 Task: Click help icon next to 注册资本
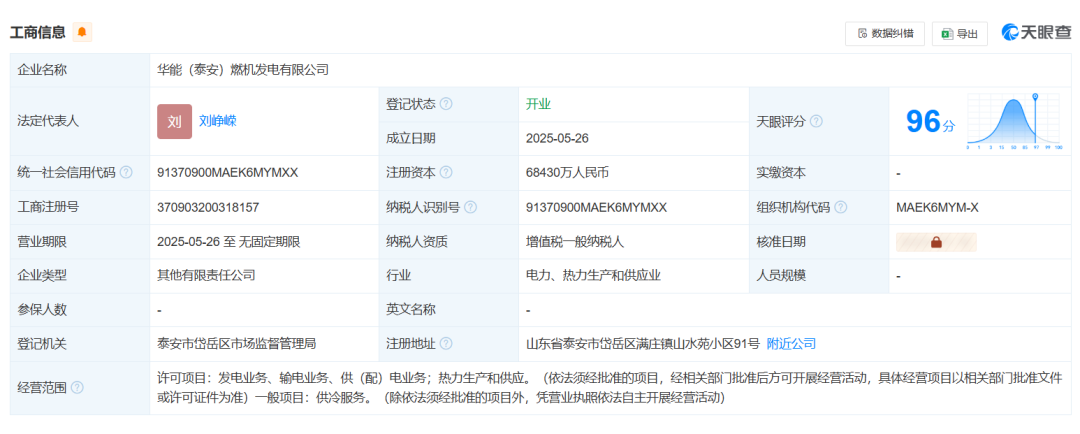tap(446, 173)
